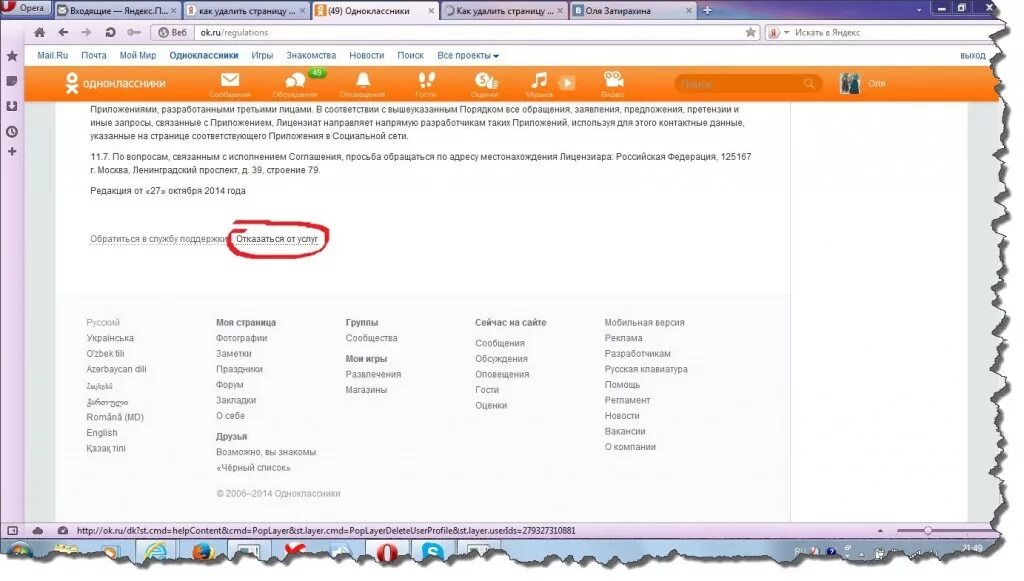Screen dimensions: 1024x581
Task: Open Skype from the taskbar
Action: pos(432,553)
